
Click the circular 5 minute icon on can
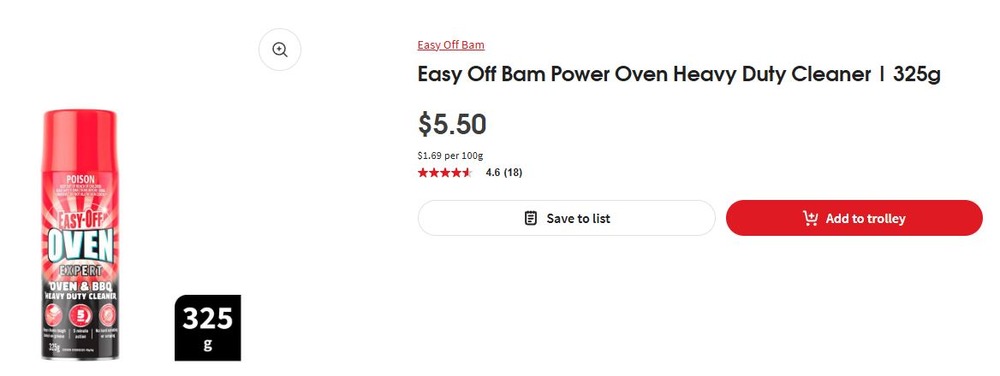tap(80, 314)
